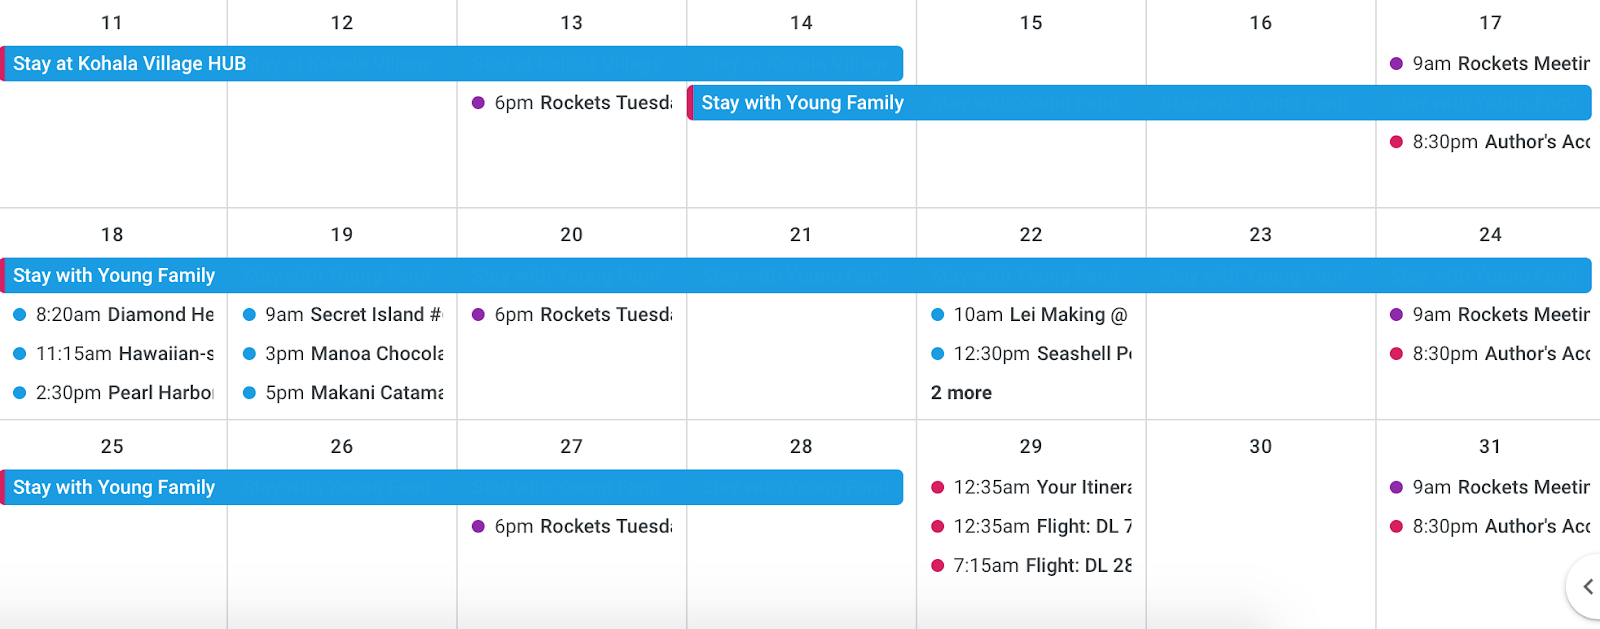1600x629 pixels.
Task: Select day number 30 in the calendar
Action: click(1260, 446)
